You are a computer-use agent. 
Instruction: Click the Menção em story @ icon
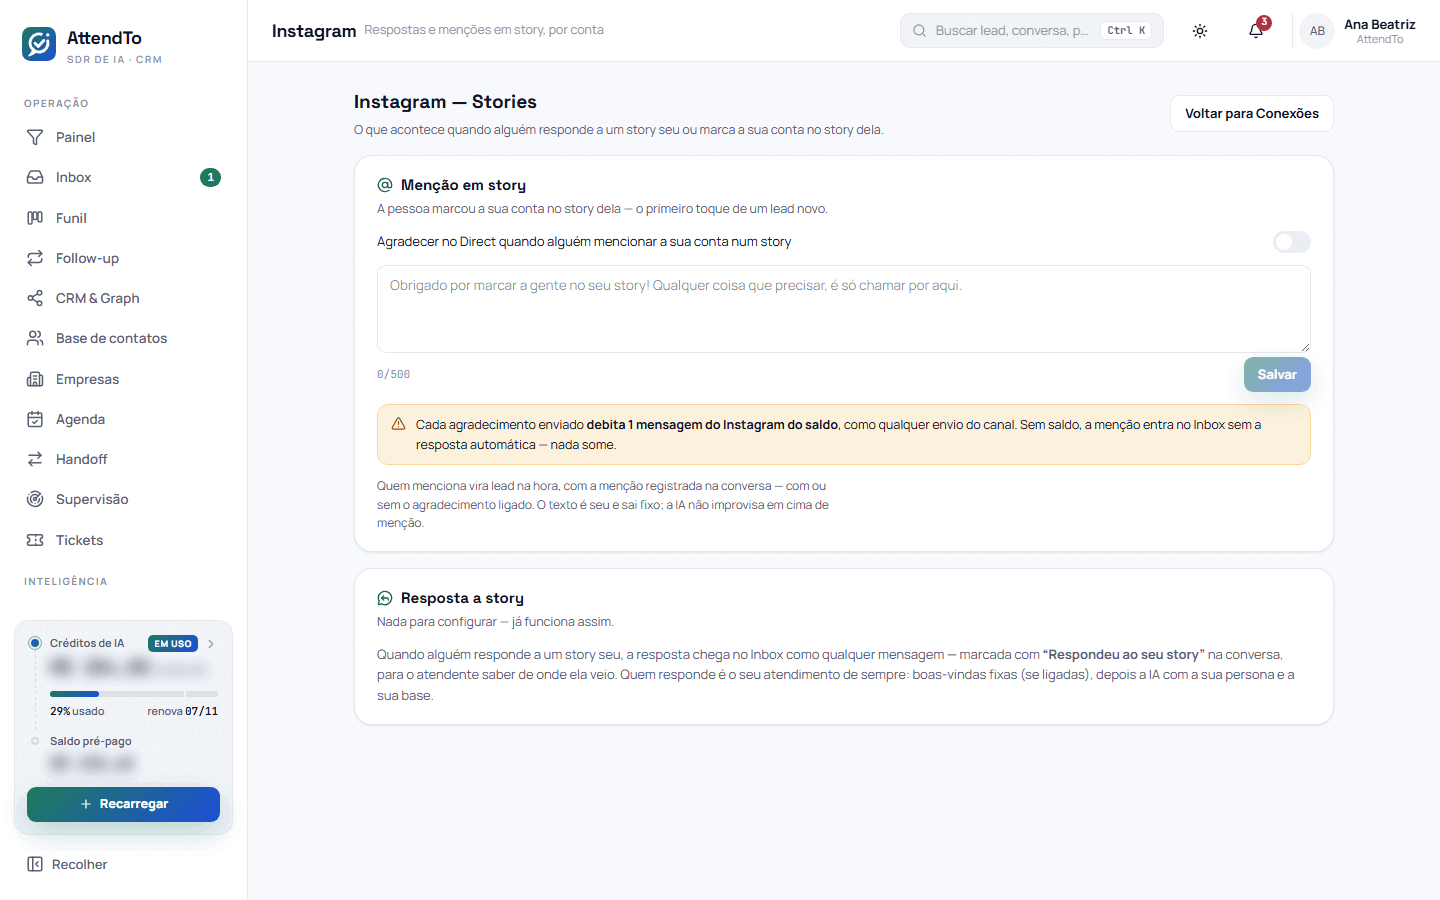pos(385,185)
